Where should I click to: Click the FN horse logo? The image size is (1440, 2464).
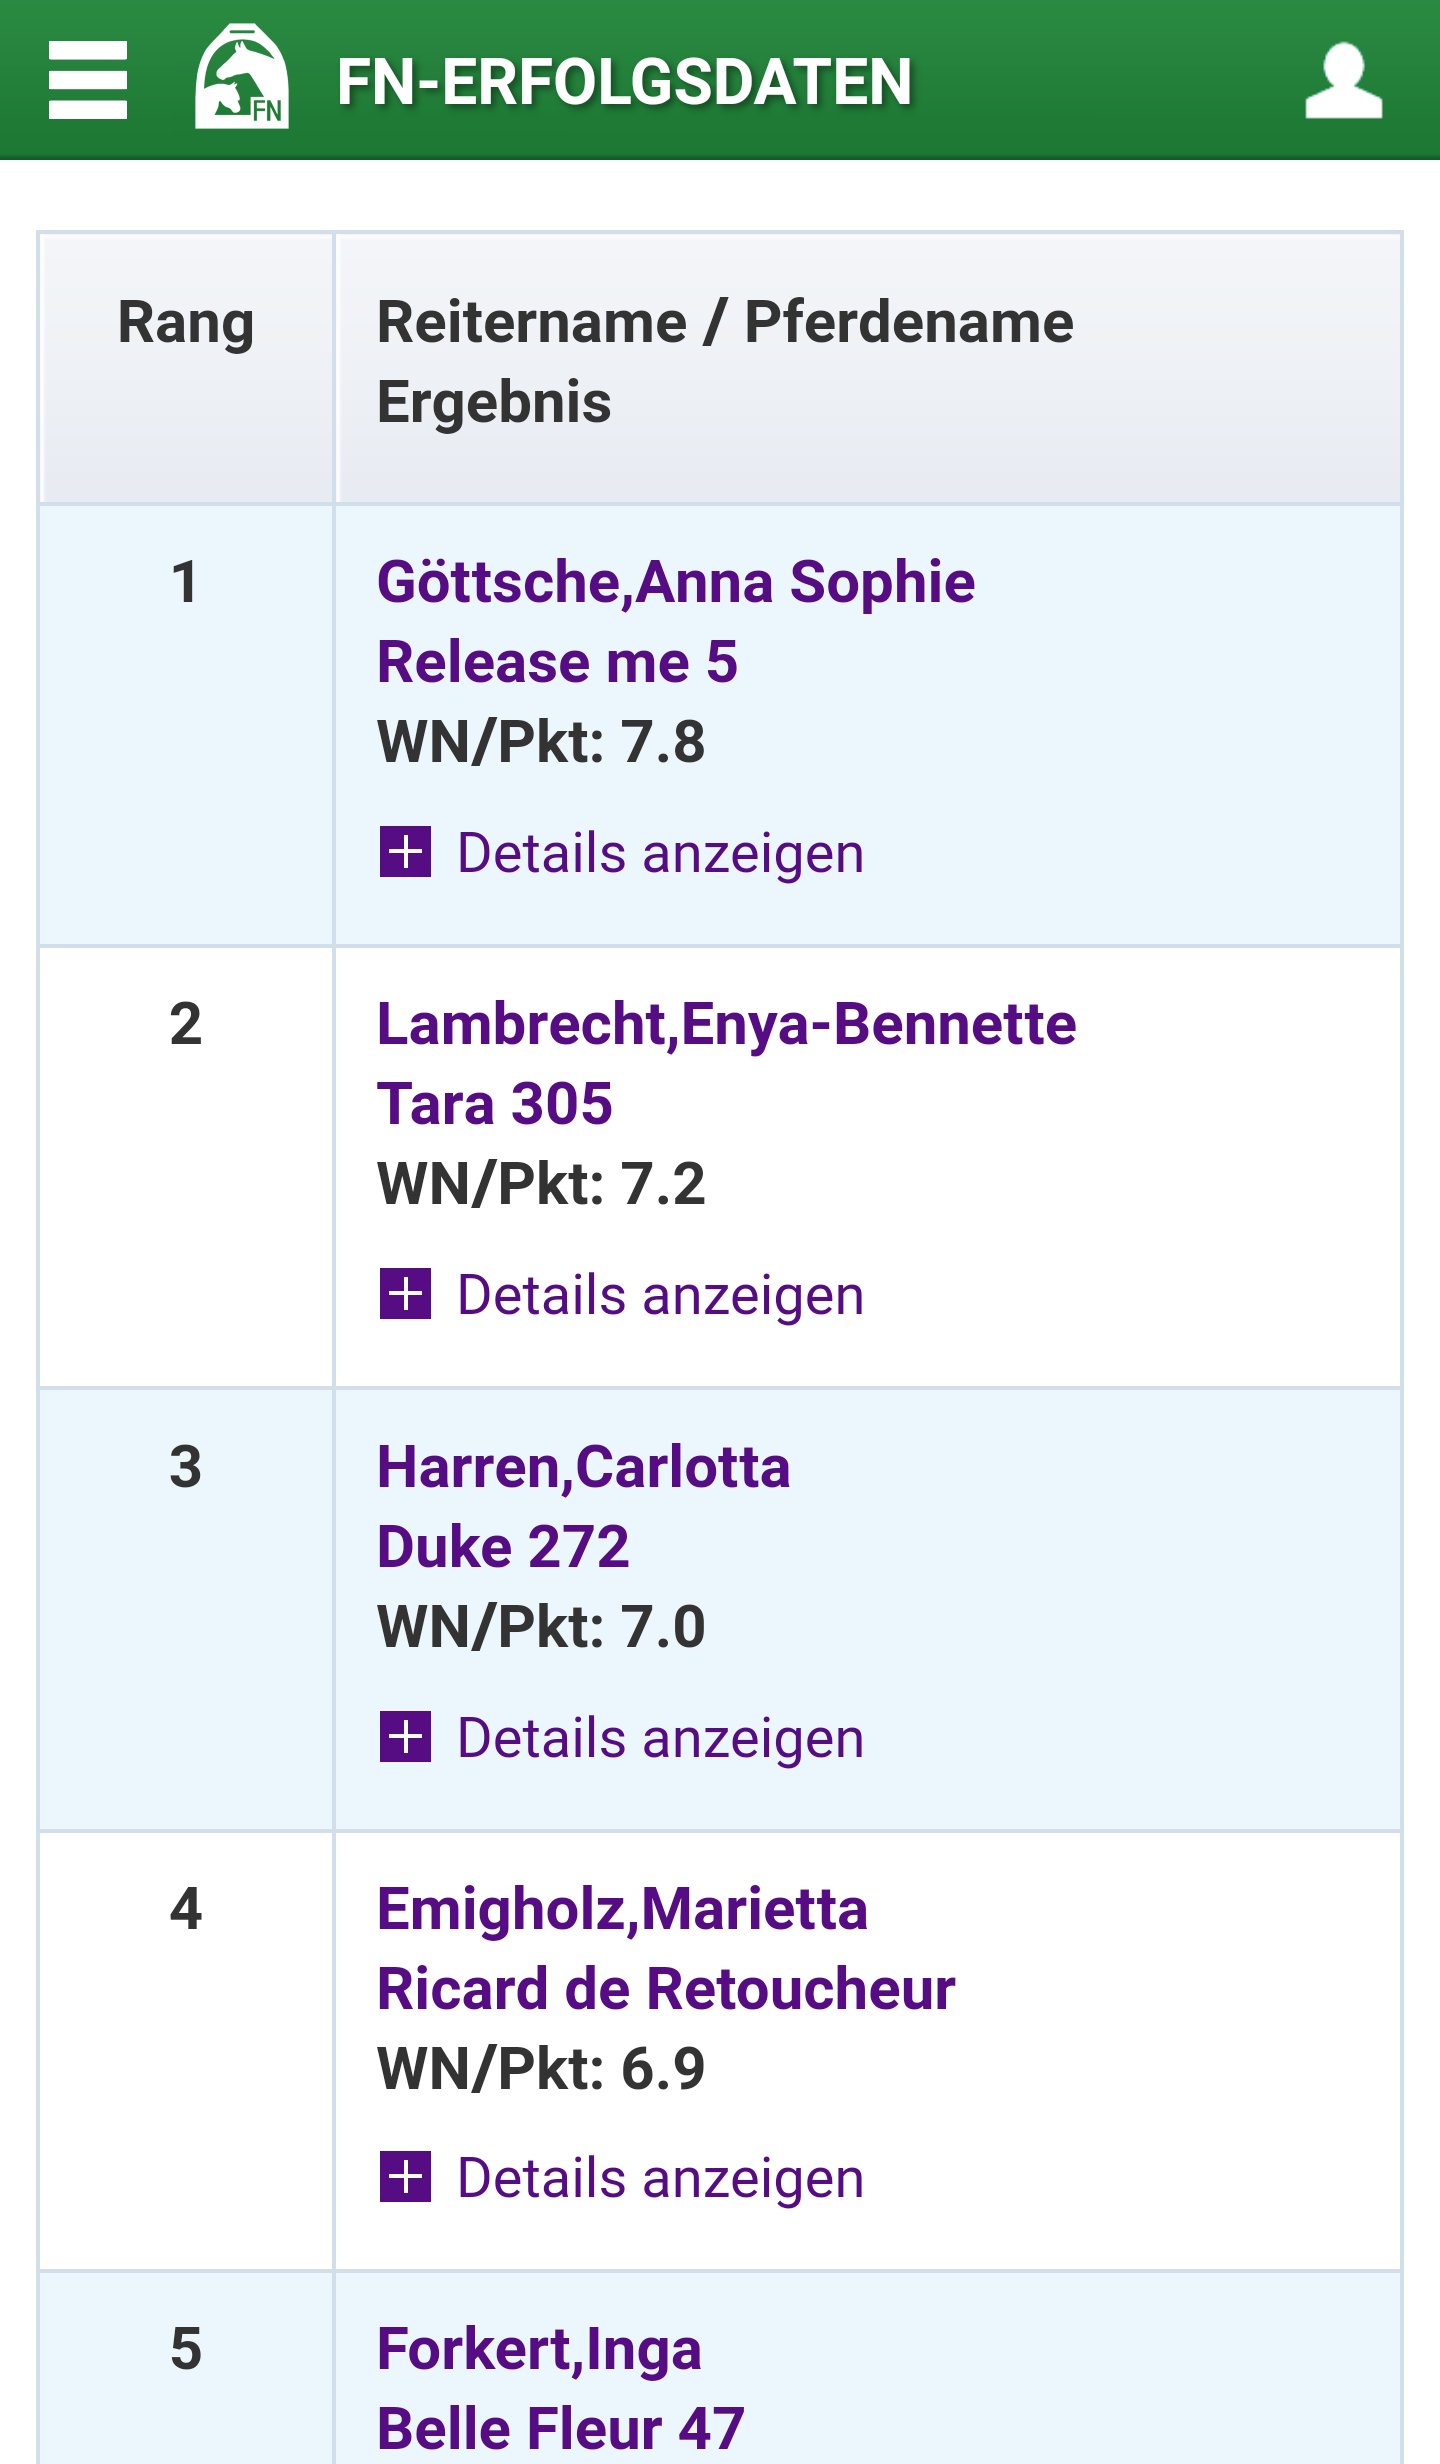(241, 78)
